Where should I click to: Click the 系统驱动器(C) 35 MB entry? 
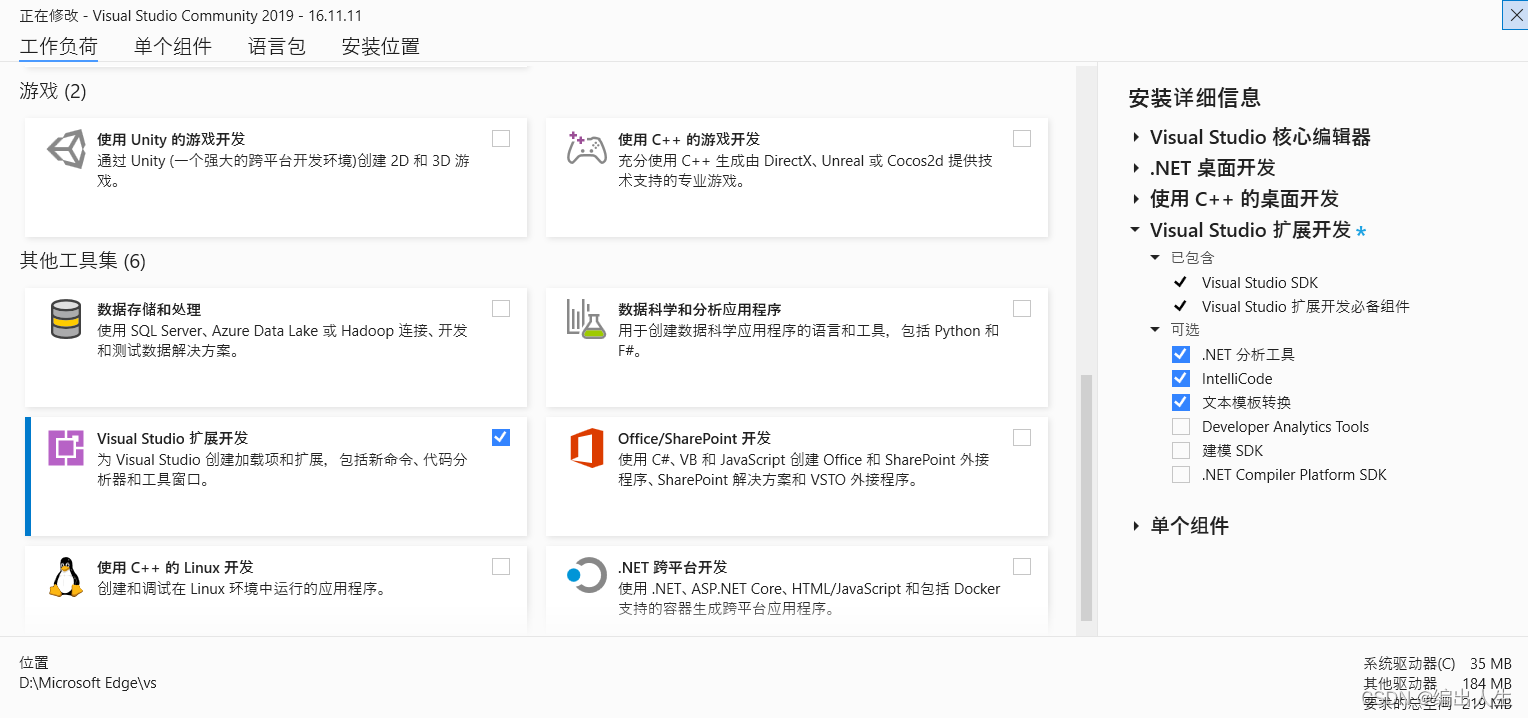point(1437,663)
